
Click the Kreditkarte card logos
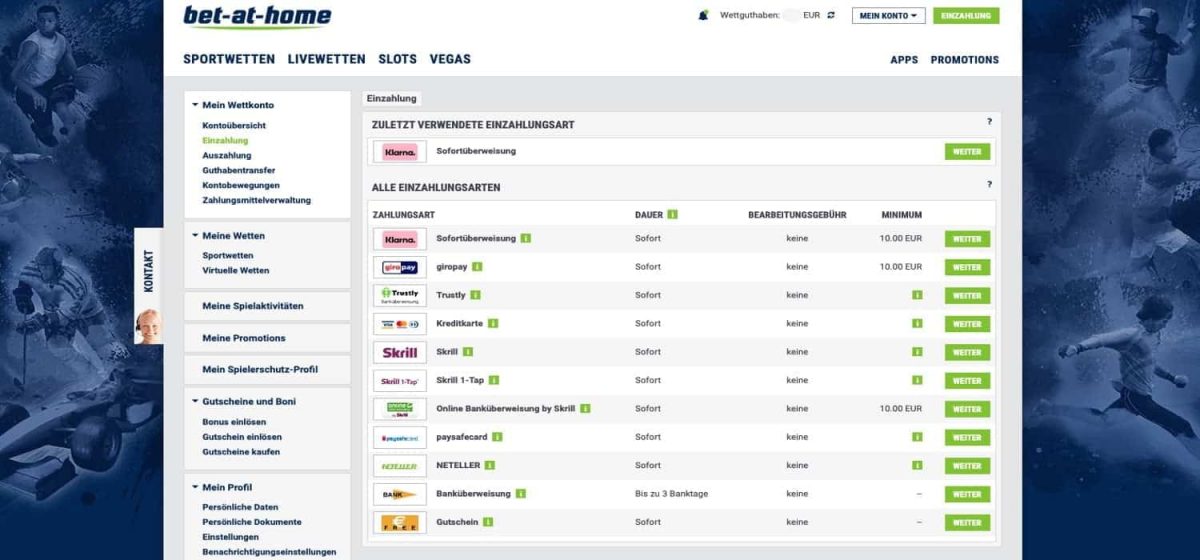(x=400, y=324)
